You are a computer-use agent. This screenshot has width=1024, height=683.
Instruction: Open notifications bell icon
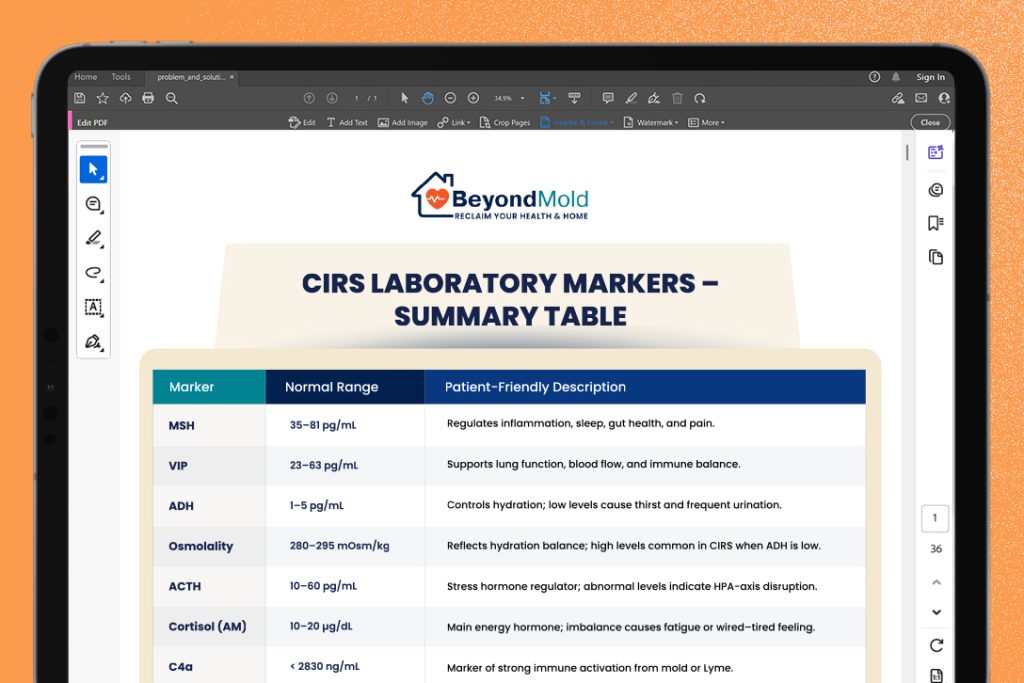896,76
